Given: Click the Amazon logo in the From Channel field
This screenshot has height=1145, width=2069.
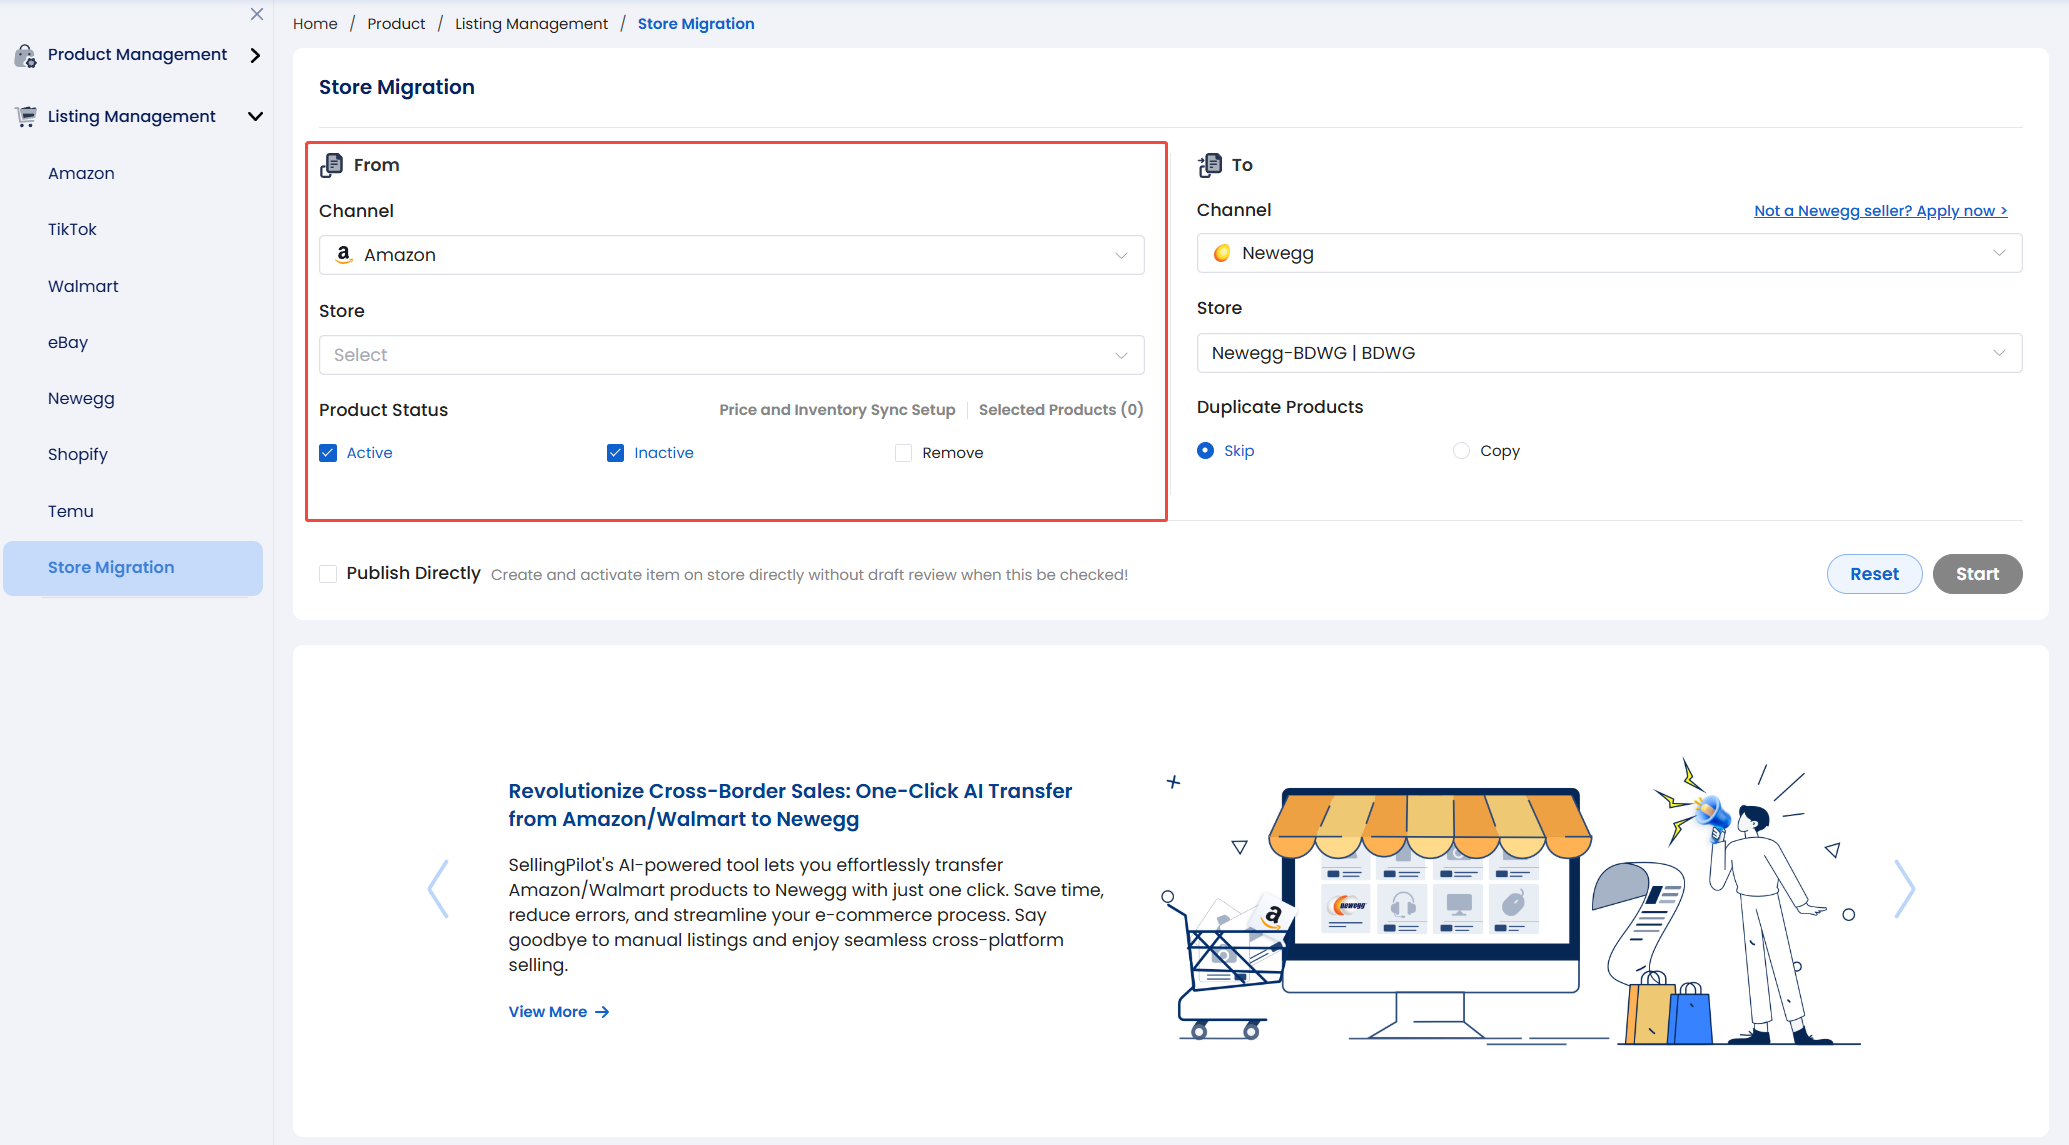Looking at the screenshot, I should (x=344, y=255).
